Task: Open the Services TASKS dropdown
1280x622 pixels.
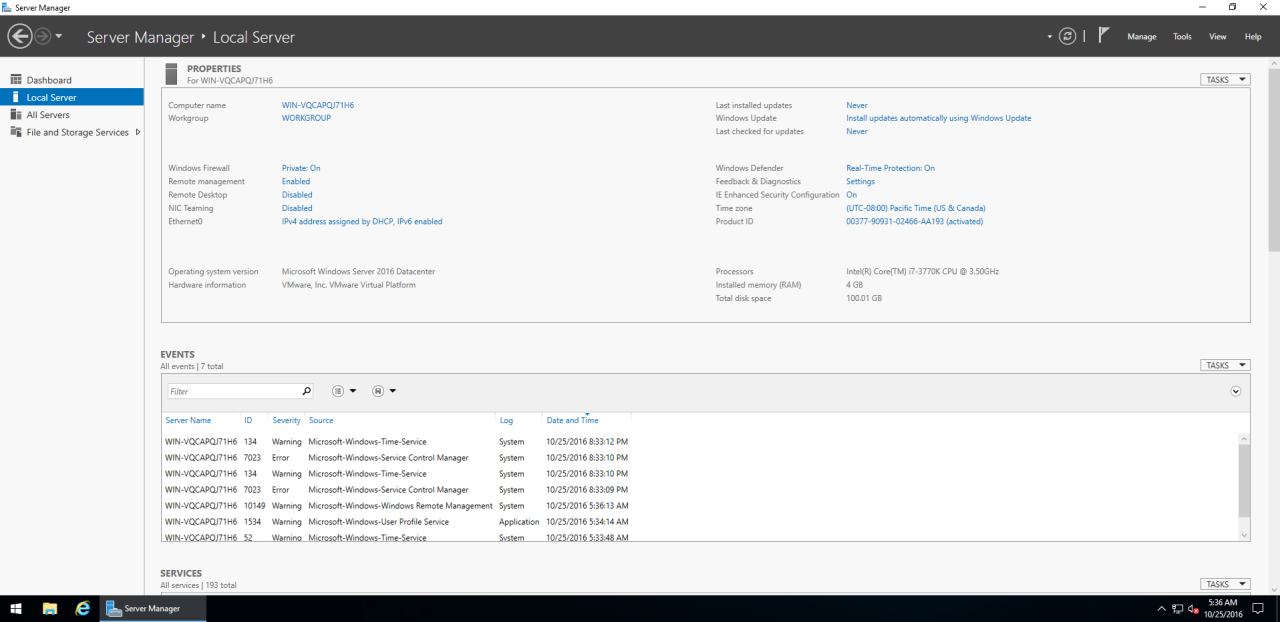Action: (1226, 583)
